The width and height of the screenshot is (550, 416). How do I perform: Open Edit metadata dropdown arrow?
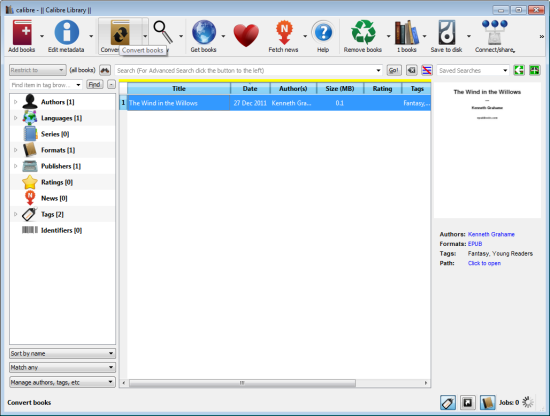[91, 36]
